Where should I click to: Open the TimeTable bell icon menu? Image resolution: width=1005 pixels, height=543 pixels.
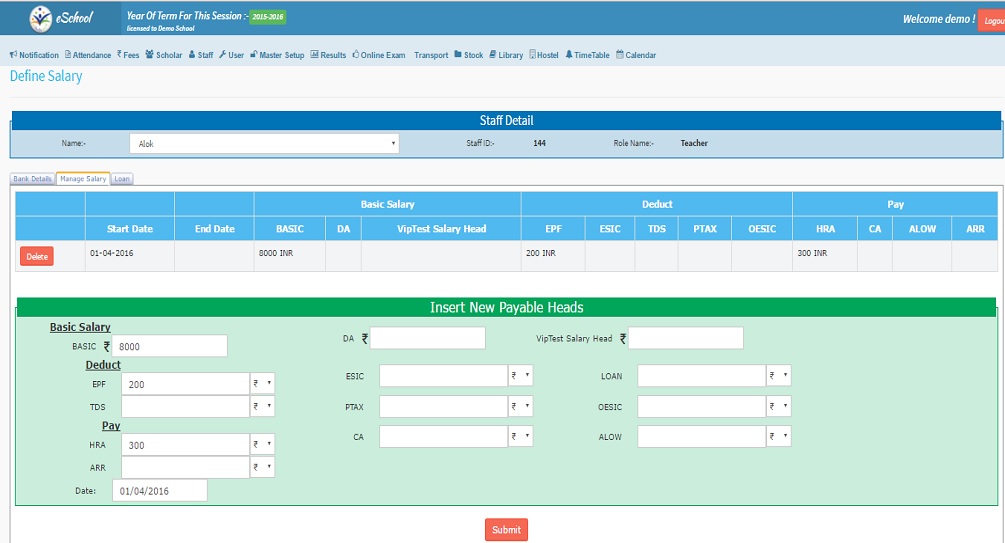(569, 55)
